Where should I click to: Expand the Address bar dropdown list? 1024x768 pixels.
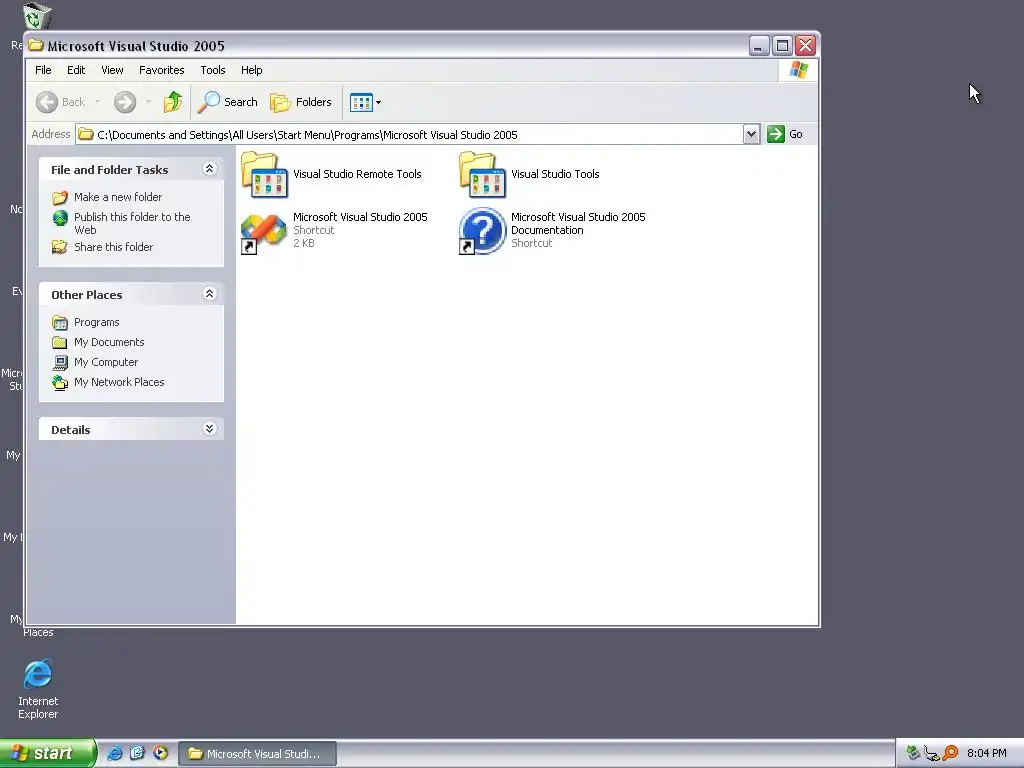pos(751,135)
